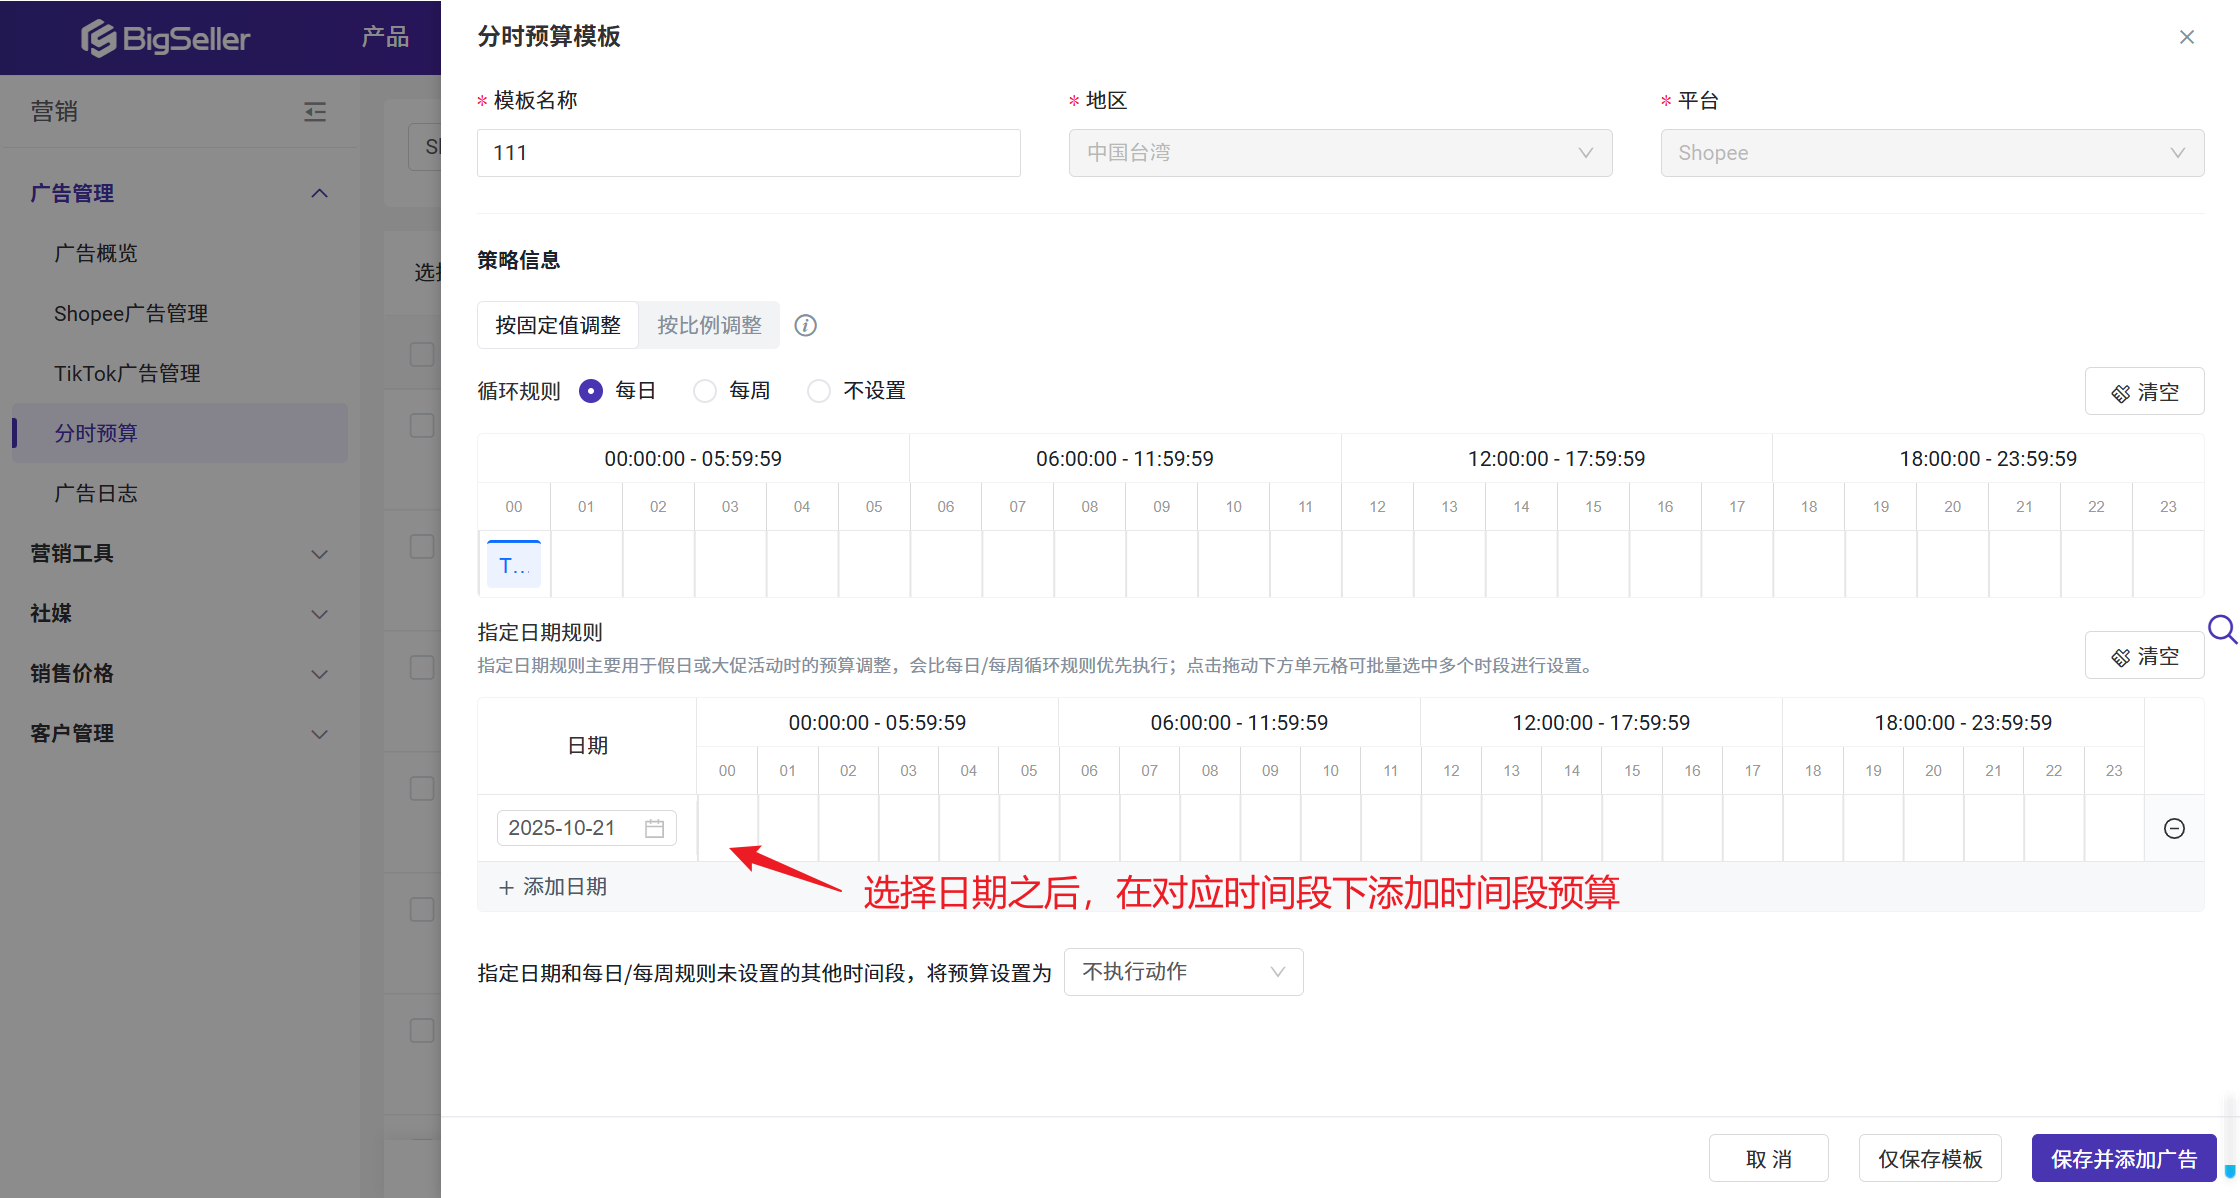Select the 不设置 loop rule radio
This screenshot has height=1198, width=2240.
(819, 391)
